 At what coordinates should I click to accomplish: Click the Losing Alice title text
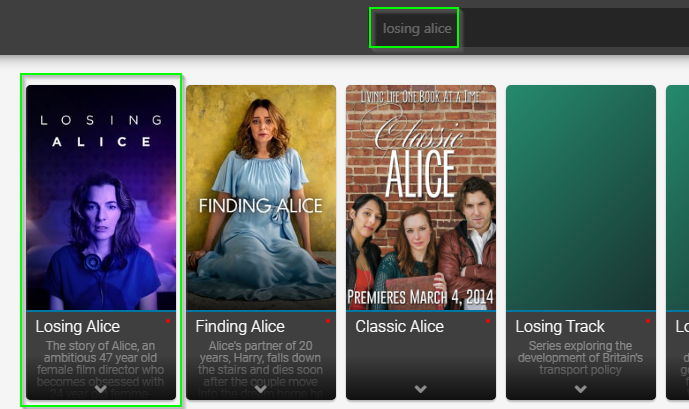tap(78, 326)
